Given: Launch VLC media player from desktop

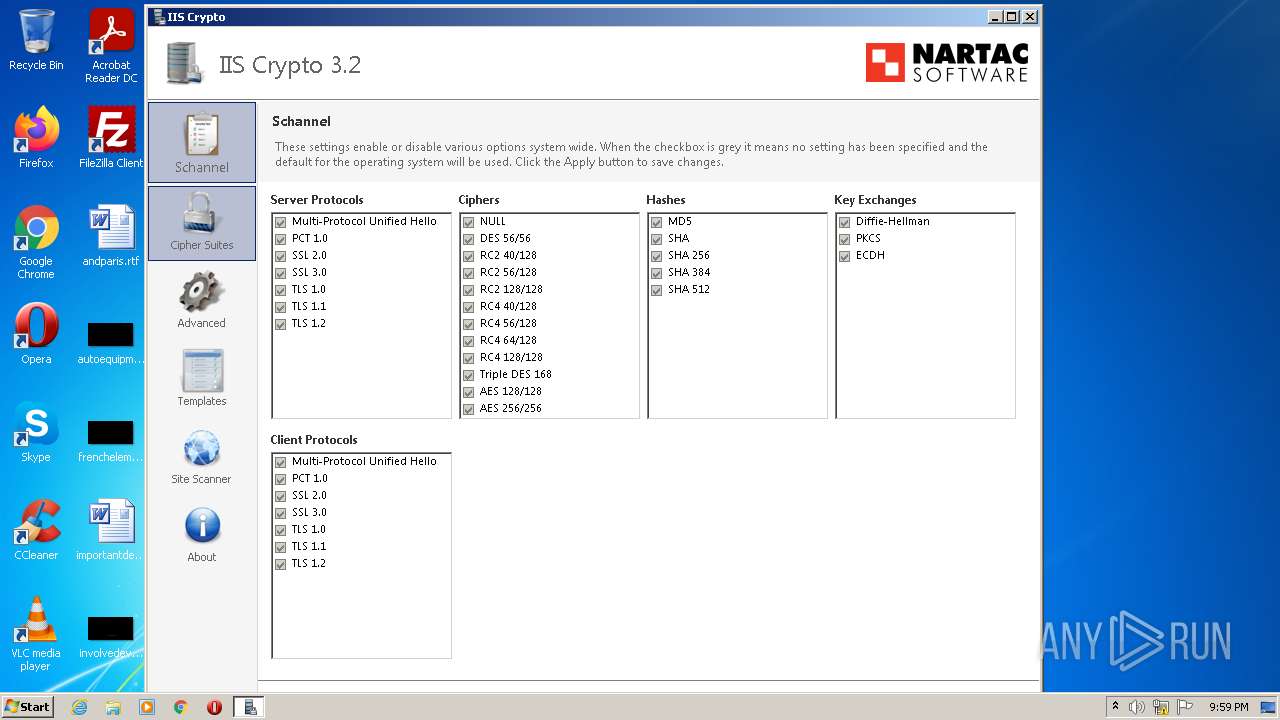Looking at the screenshot, I should (x=36, y=634).
